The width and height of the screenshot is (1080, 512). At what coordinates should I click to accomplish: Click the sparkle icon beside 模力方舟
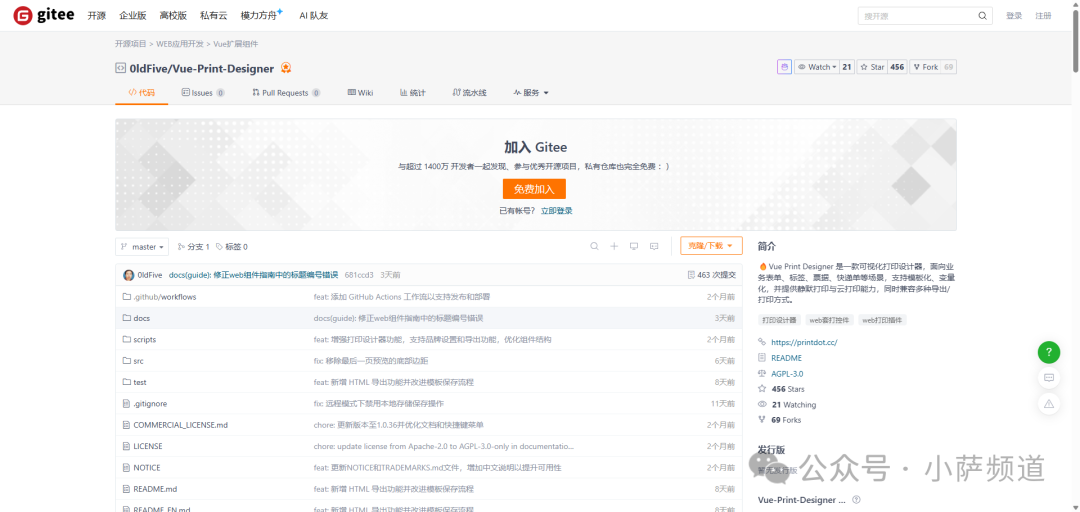click(280, 11)
